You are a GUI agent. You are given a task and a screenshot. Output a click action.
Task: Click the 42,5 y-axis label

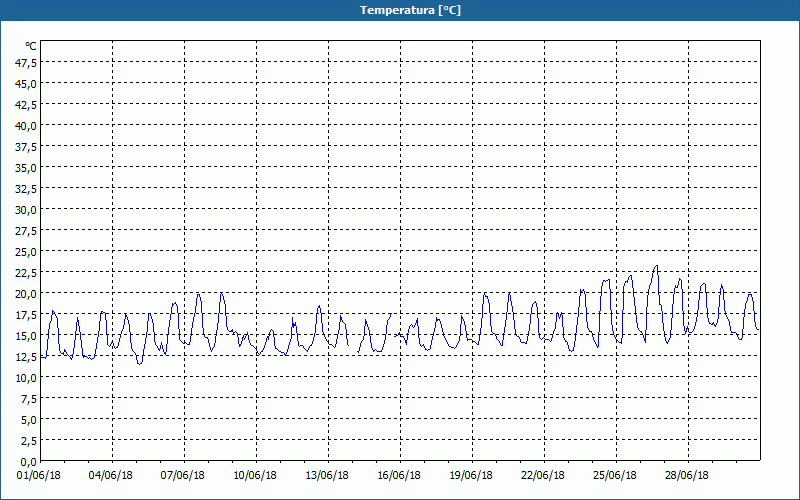[26, 105]
